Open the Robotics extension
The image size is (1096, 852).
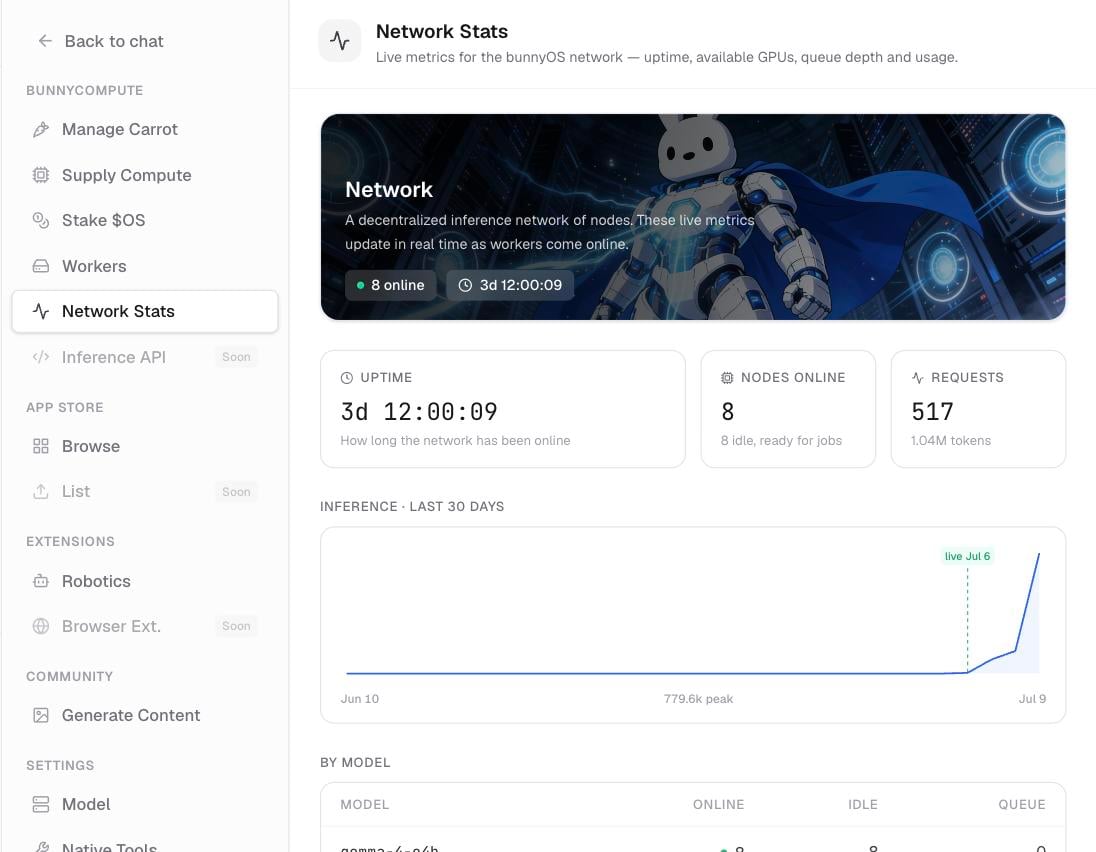coord(145,581)
